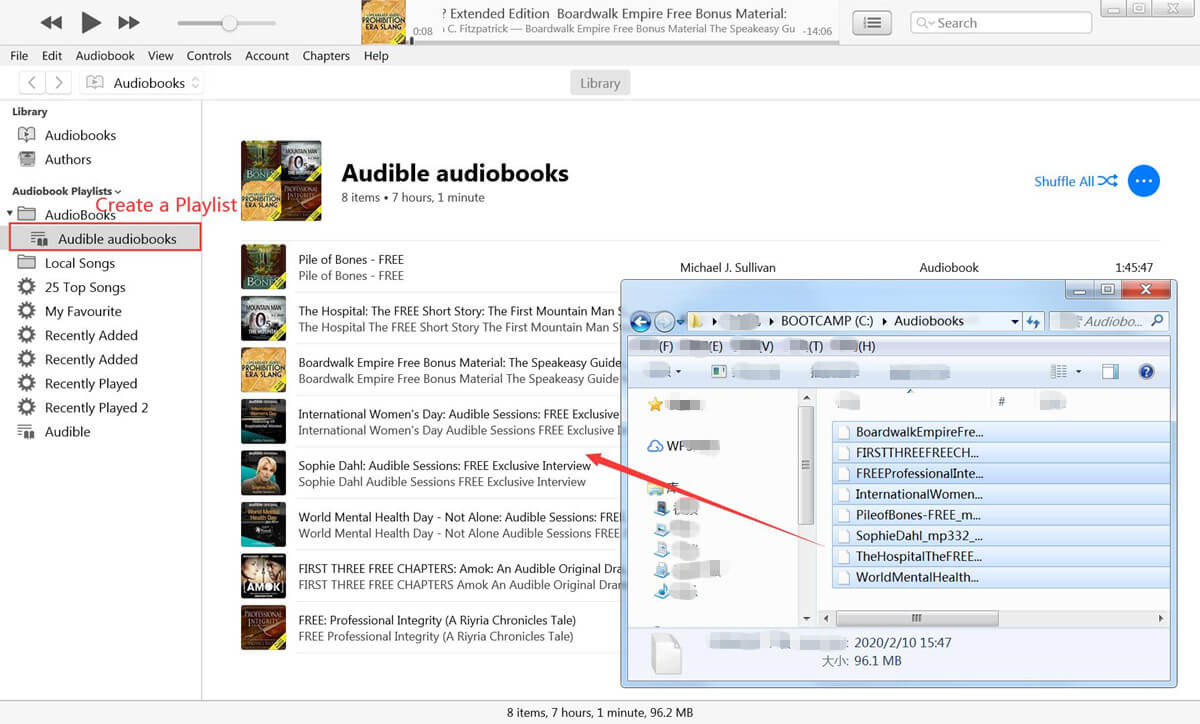
Task: Click the playlist cover artwork collage
Action: tap(281, 181)
